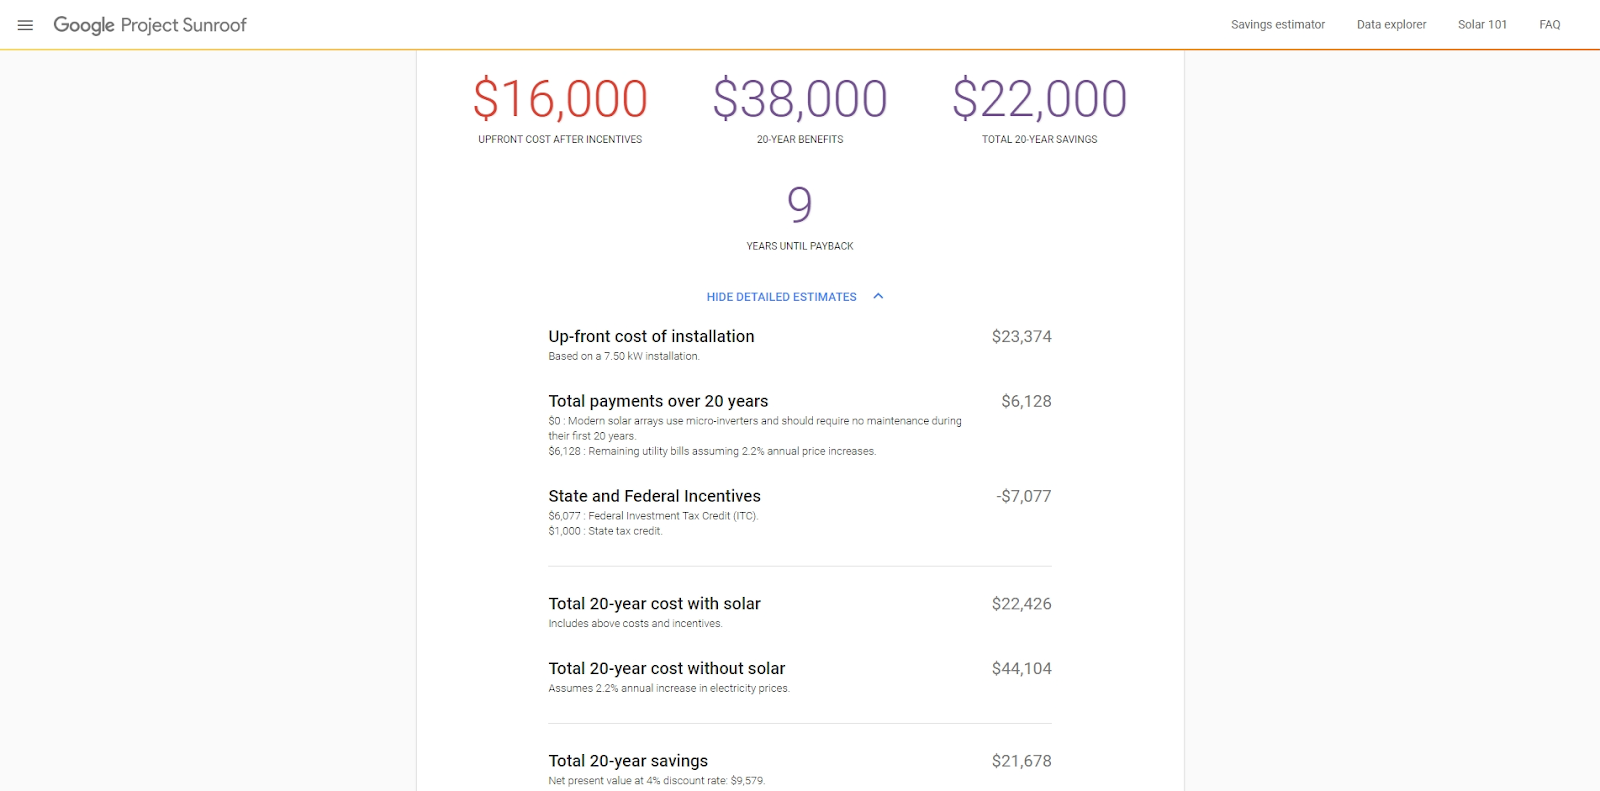Click the $23,374 installation cost value
1600x791 pixels.
tap(1021, 337)
